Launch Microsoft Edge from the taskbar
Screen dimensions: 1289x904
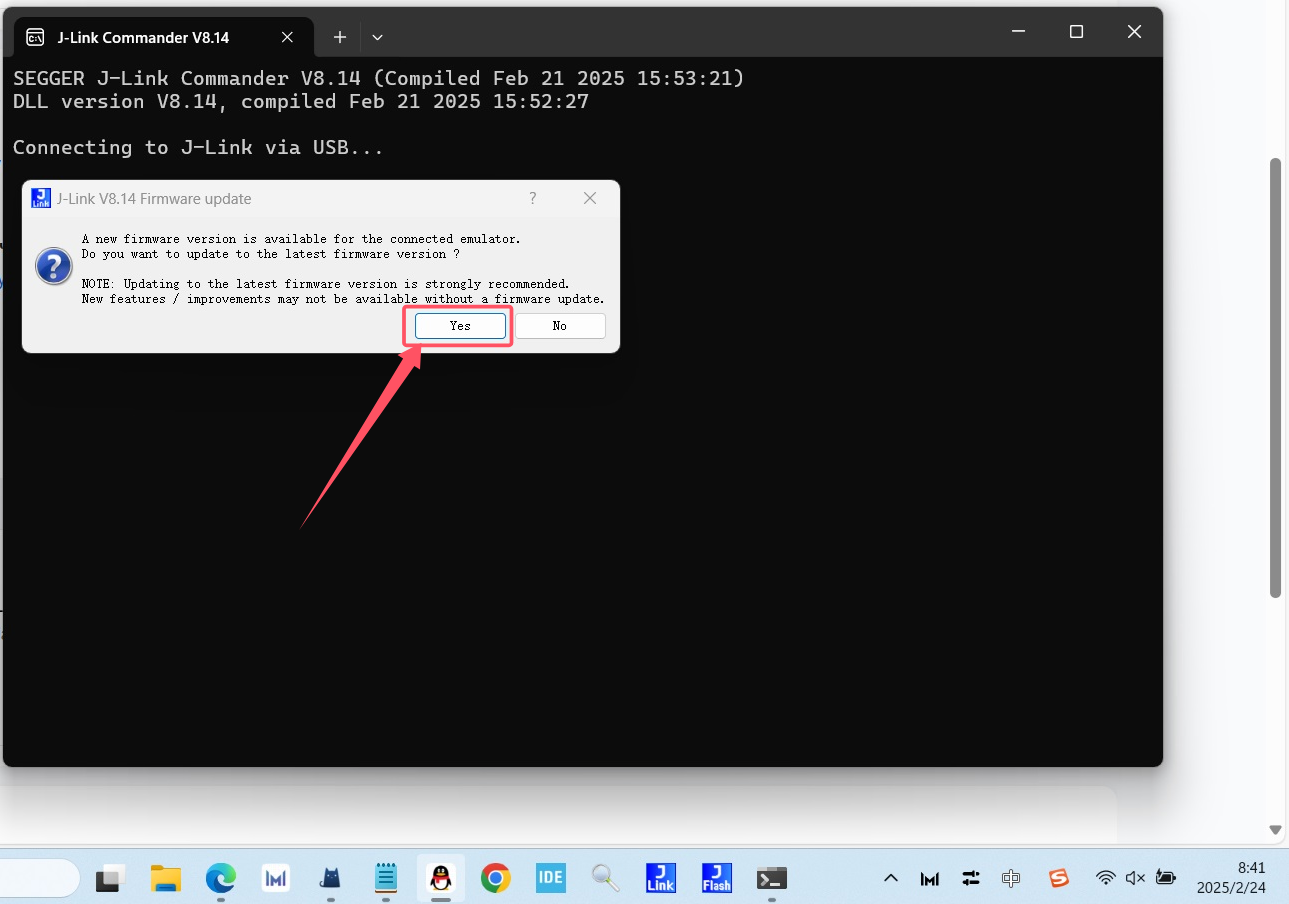coord(220,878)
